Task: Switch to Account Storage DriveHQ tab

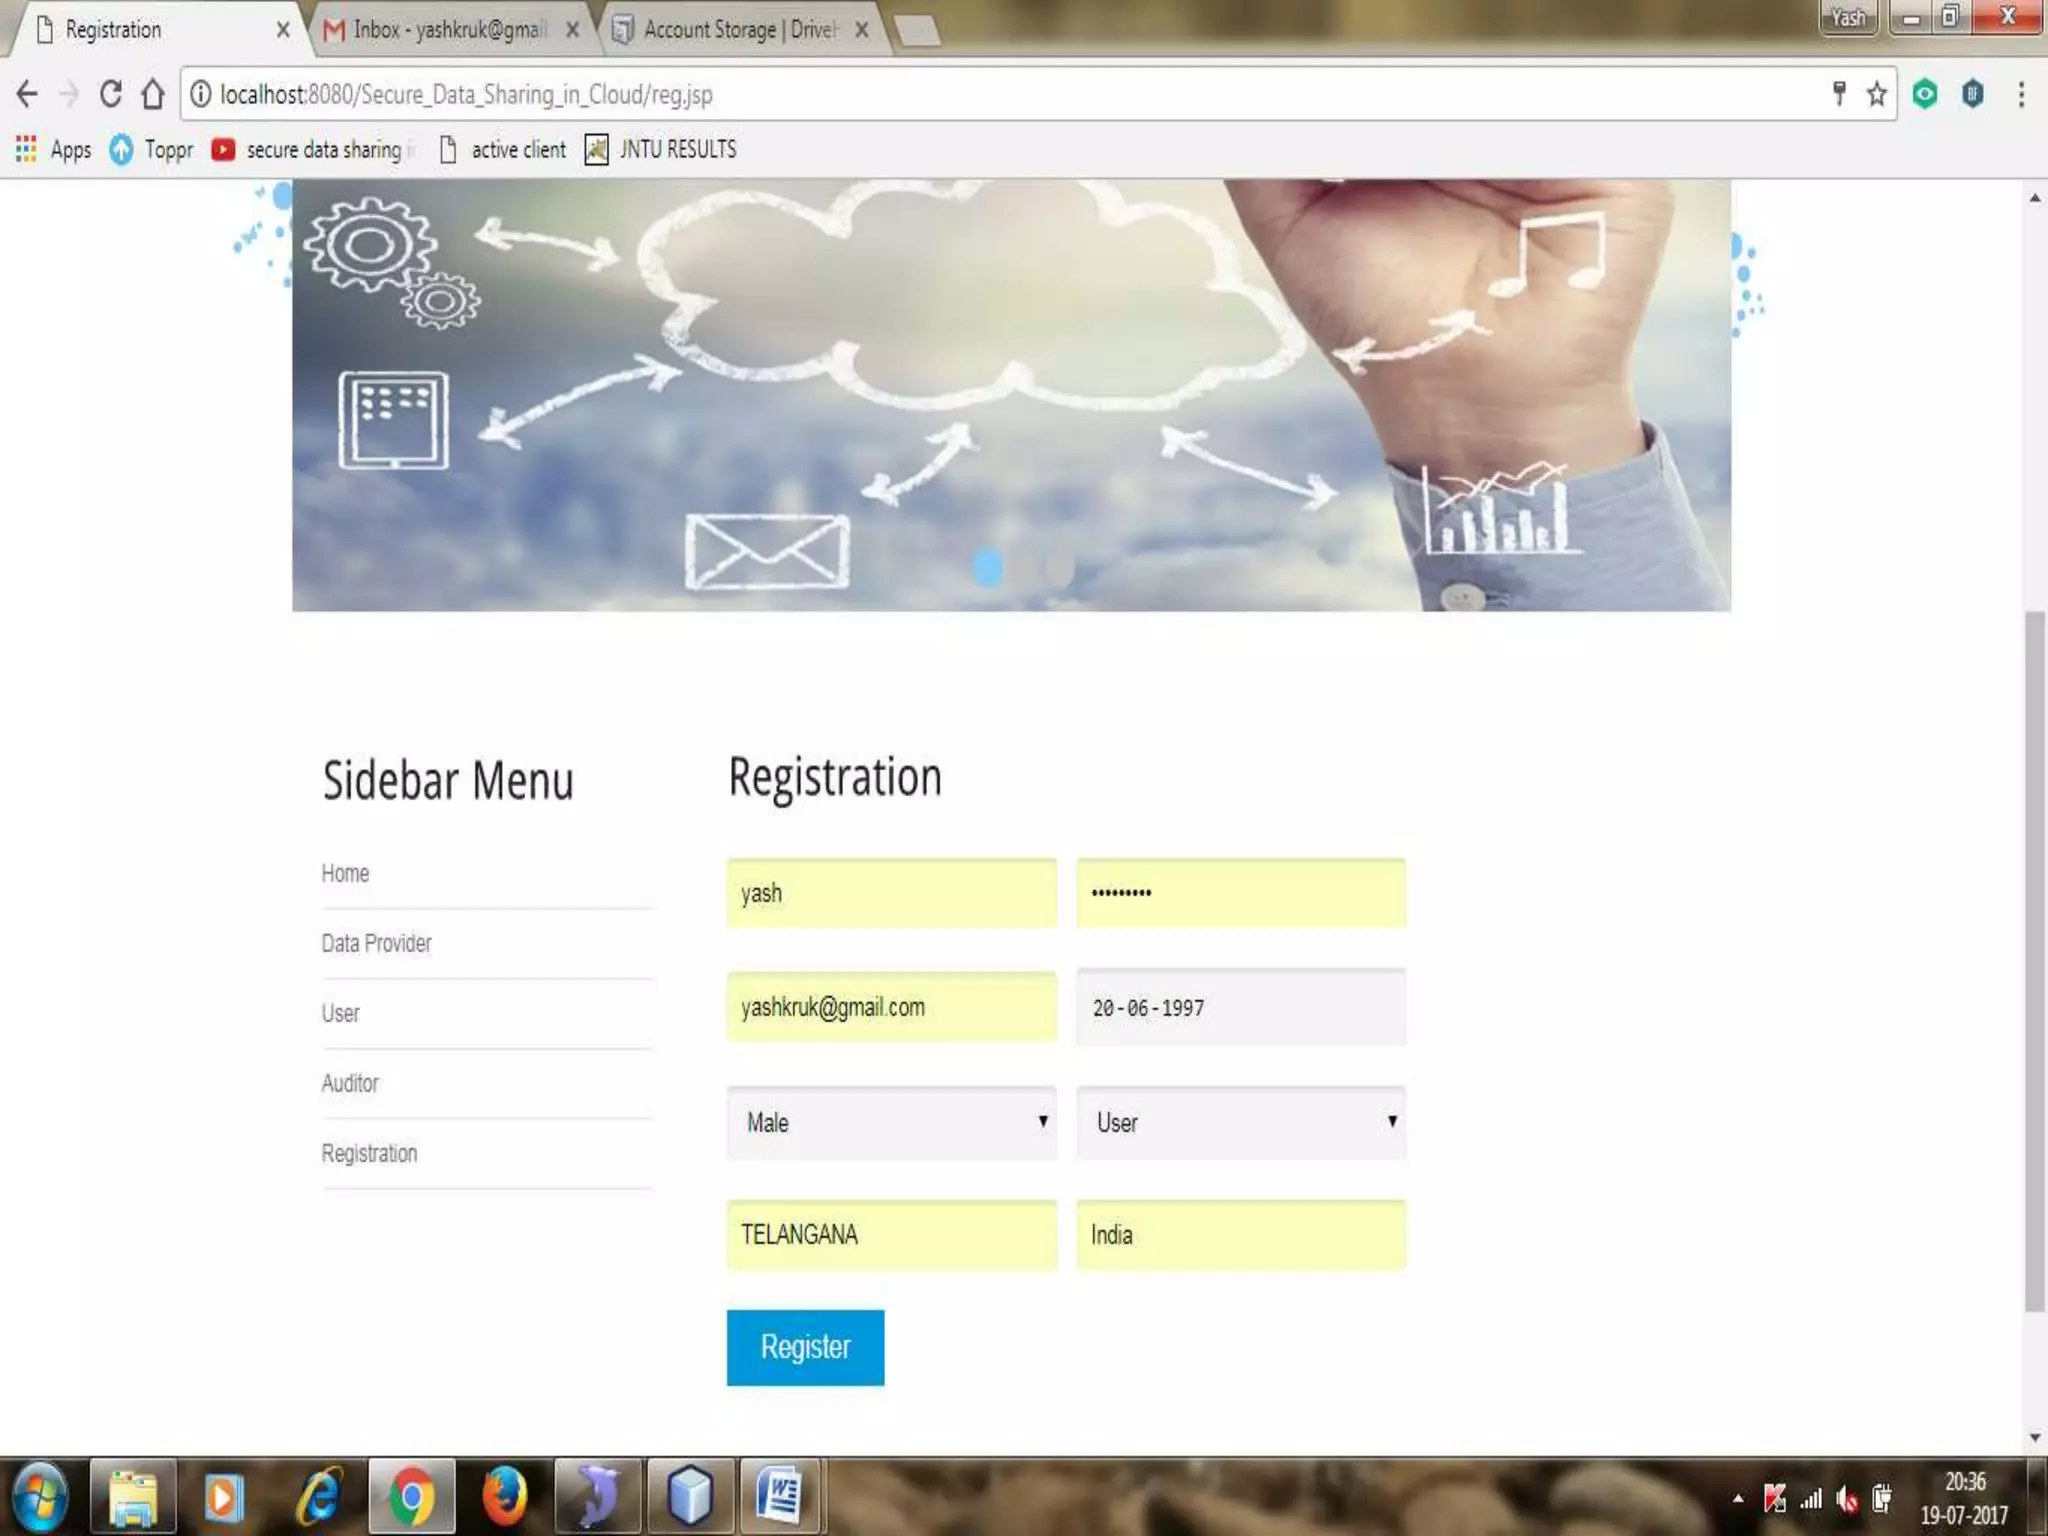Action: (740, 30)
